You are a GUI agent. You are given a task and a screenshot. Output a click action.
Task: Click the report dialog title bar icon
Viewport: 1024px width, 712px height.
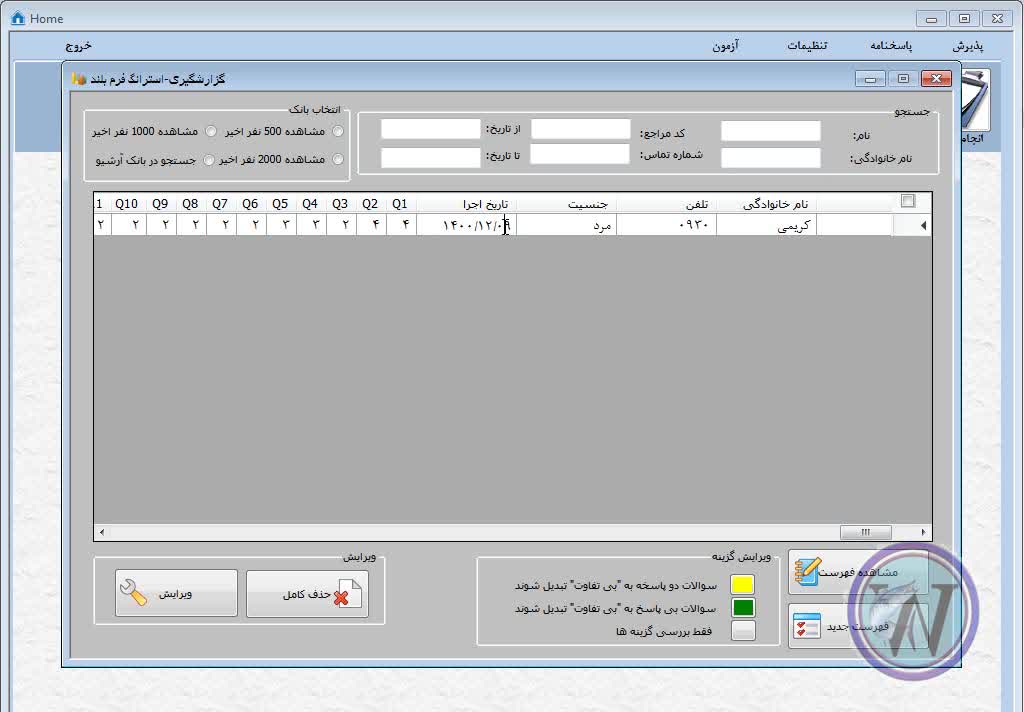[78, 79]
